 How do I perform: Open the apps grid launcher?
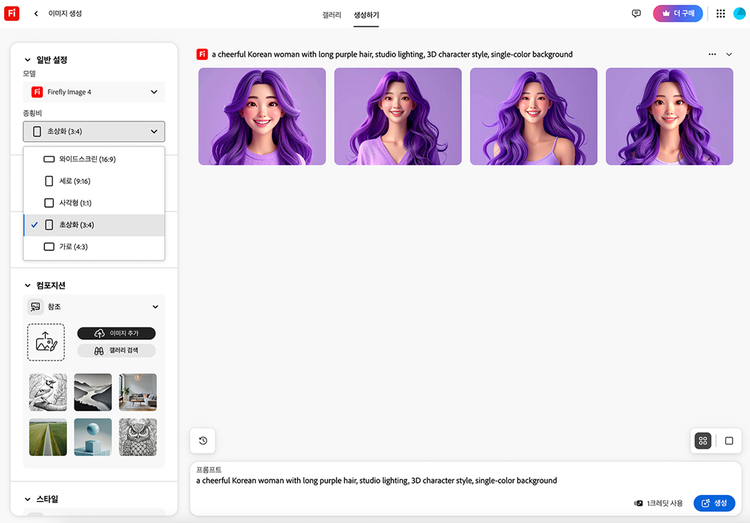pyautogui.click(x=720, y=13)
